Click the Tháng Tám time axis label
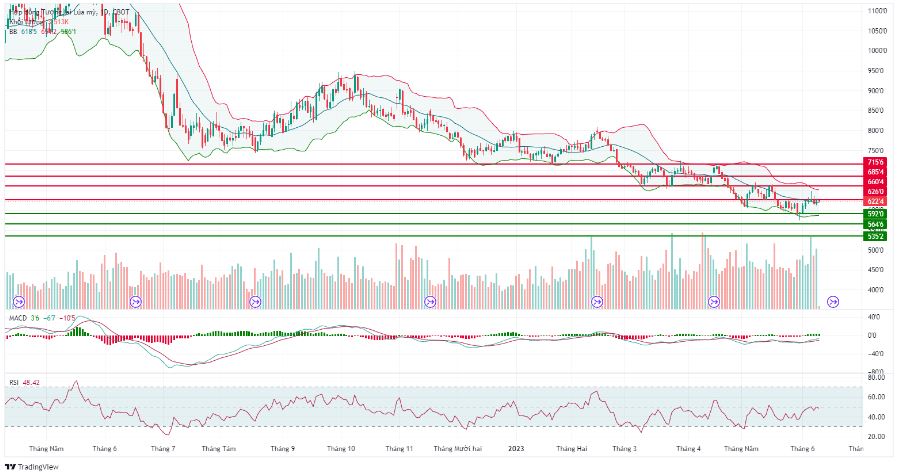The width and height of the screenshot is (902, 472). (x=219, y=448)
